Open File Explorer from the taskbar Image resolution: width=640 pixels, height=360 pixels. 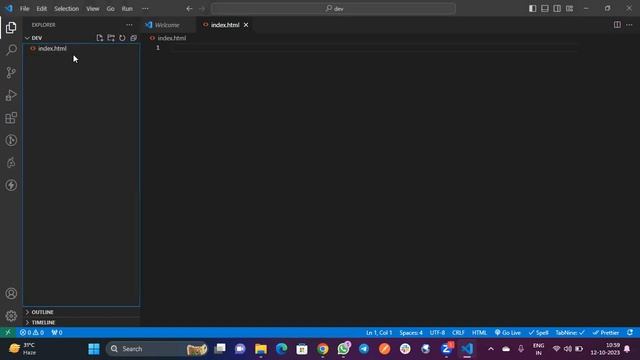[x=261, y=349]
